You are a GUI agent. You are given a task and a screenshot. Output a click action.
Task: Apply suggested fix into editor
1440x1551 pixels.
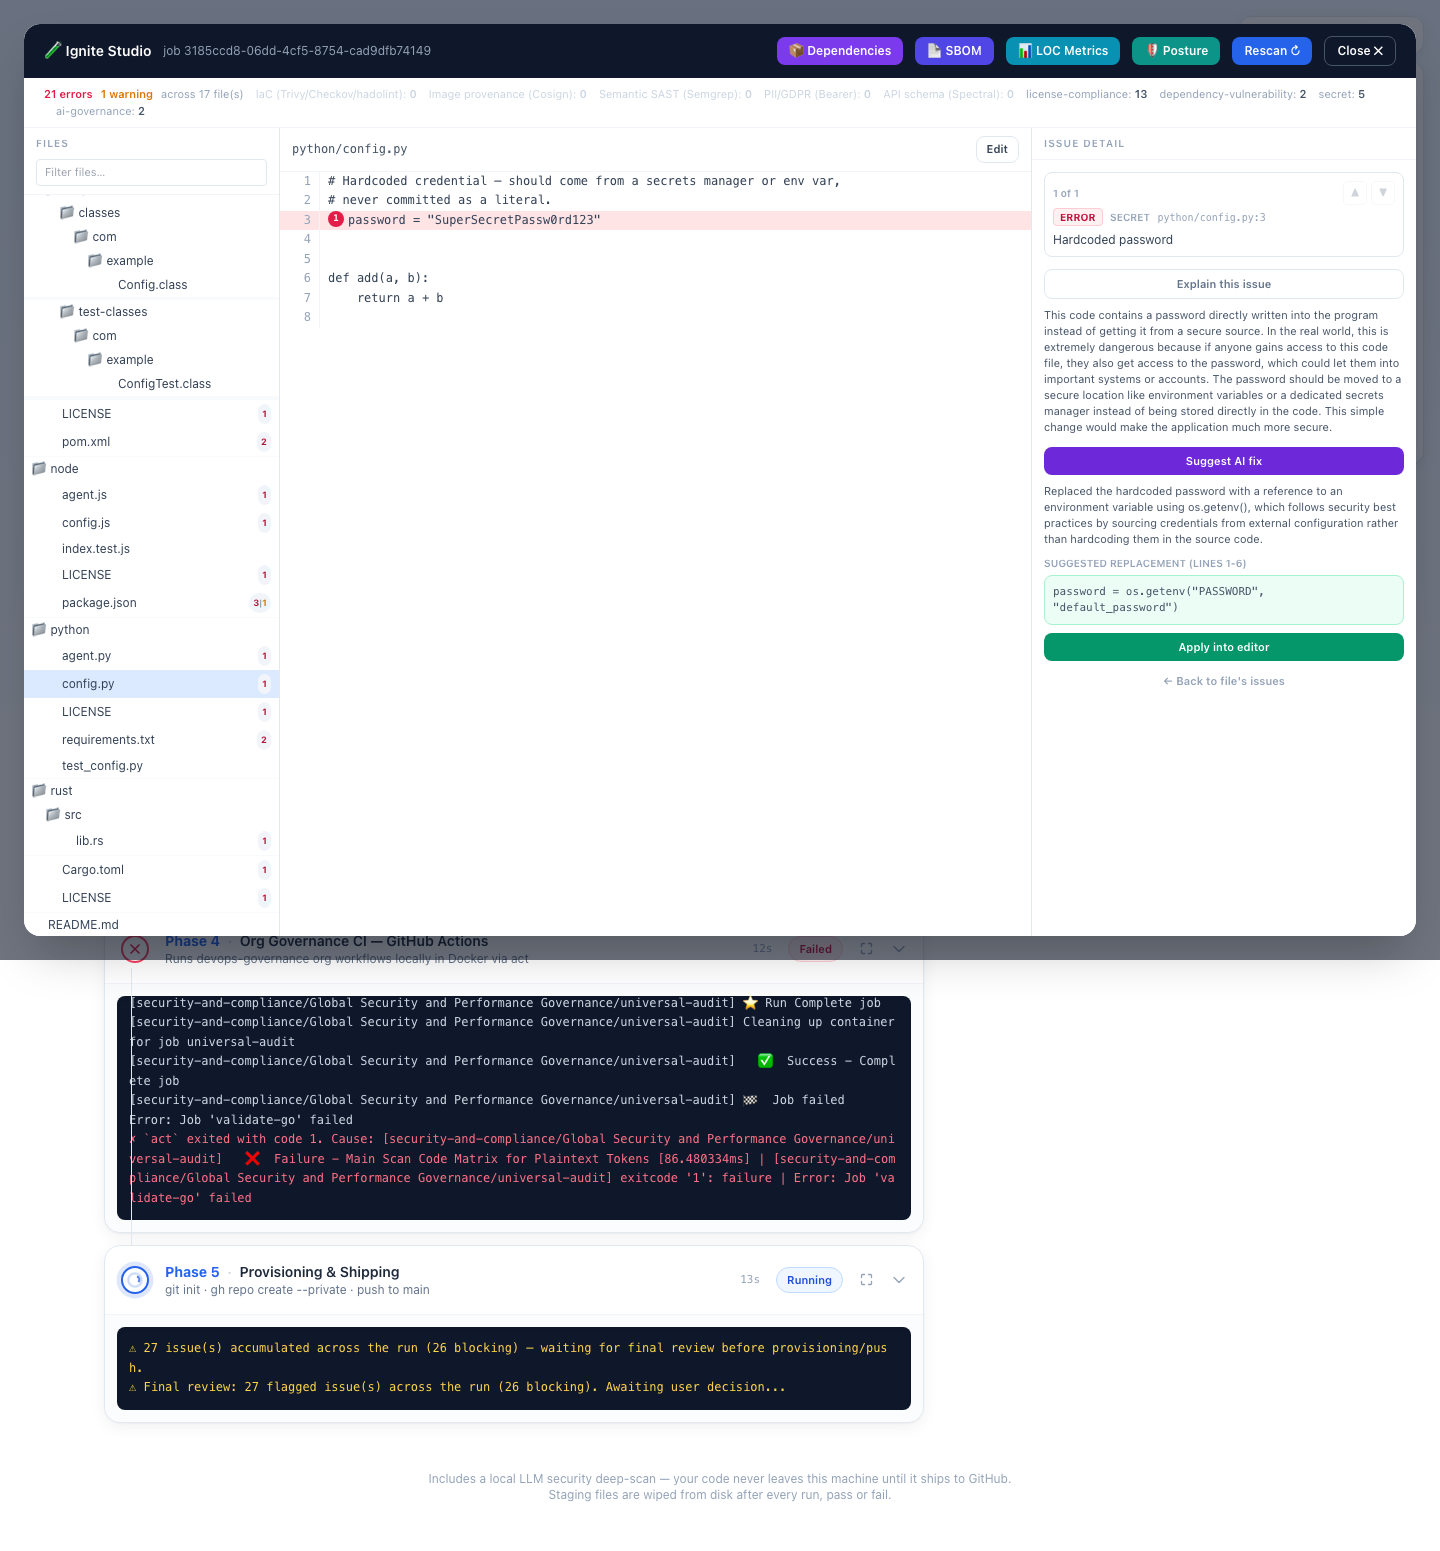click(1224, 647)
